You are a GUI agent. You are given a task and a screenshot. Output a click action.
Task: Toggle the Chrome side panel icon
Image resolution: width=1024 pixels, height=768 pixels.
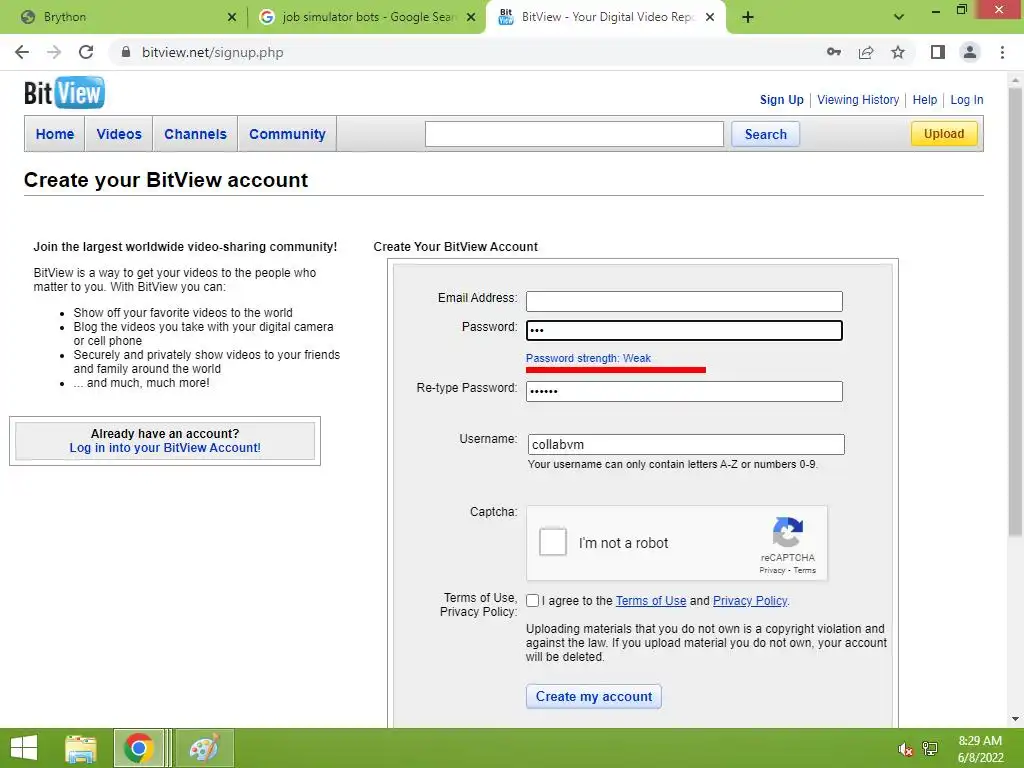click(x=938, y=52)
